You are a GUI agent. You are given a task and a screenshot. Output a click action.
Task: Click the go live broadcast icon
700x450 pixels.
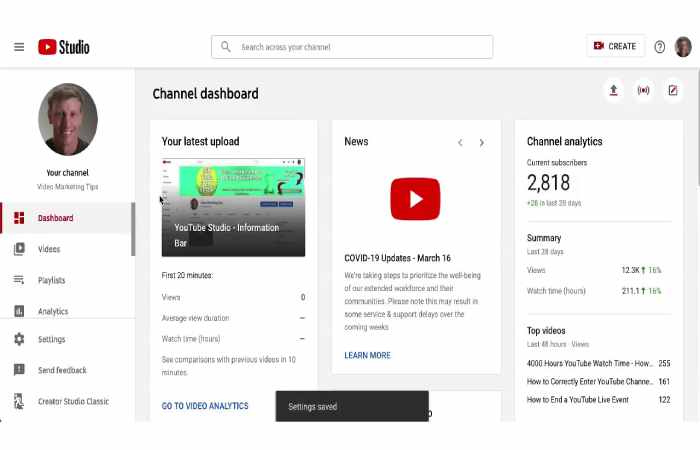[x=643, y=90]
